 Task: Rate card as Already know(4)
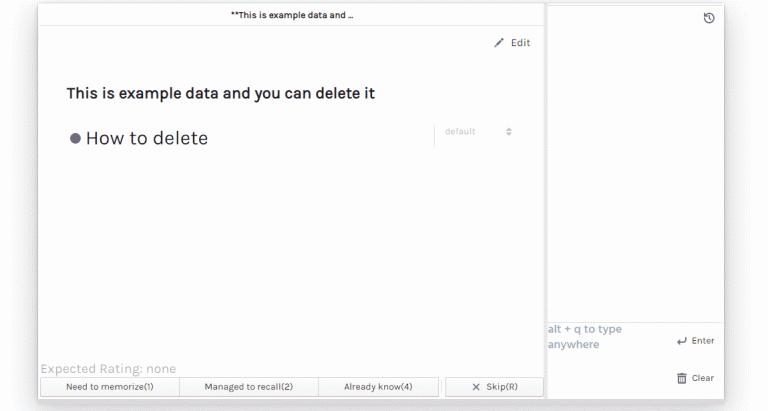[x=378, y=387]
